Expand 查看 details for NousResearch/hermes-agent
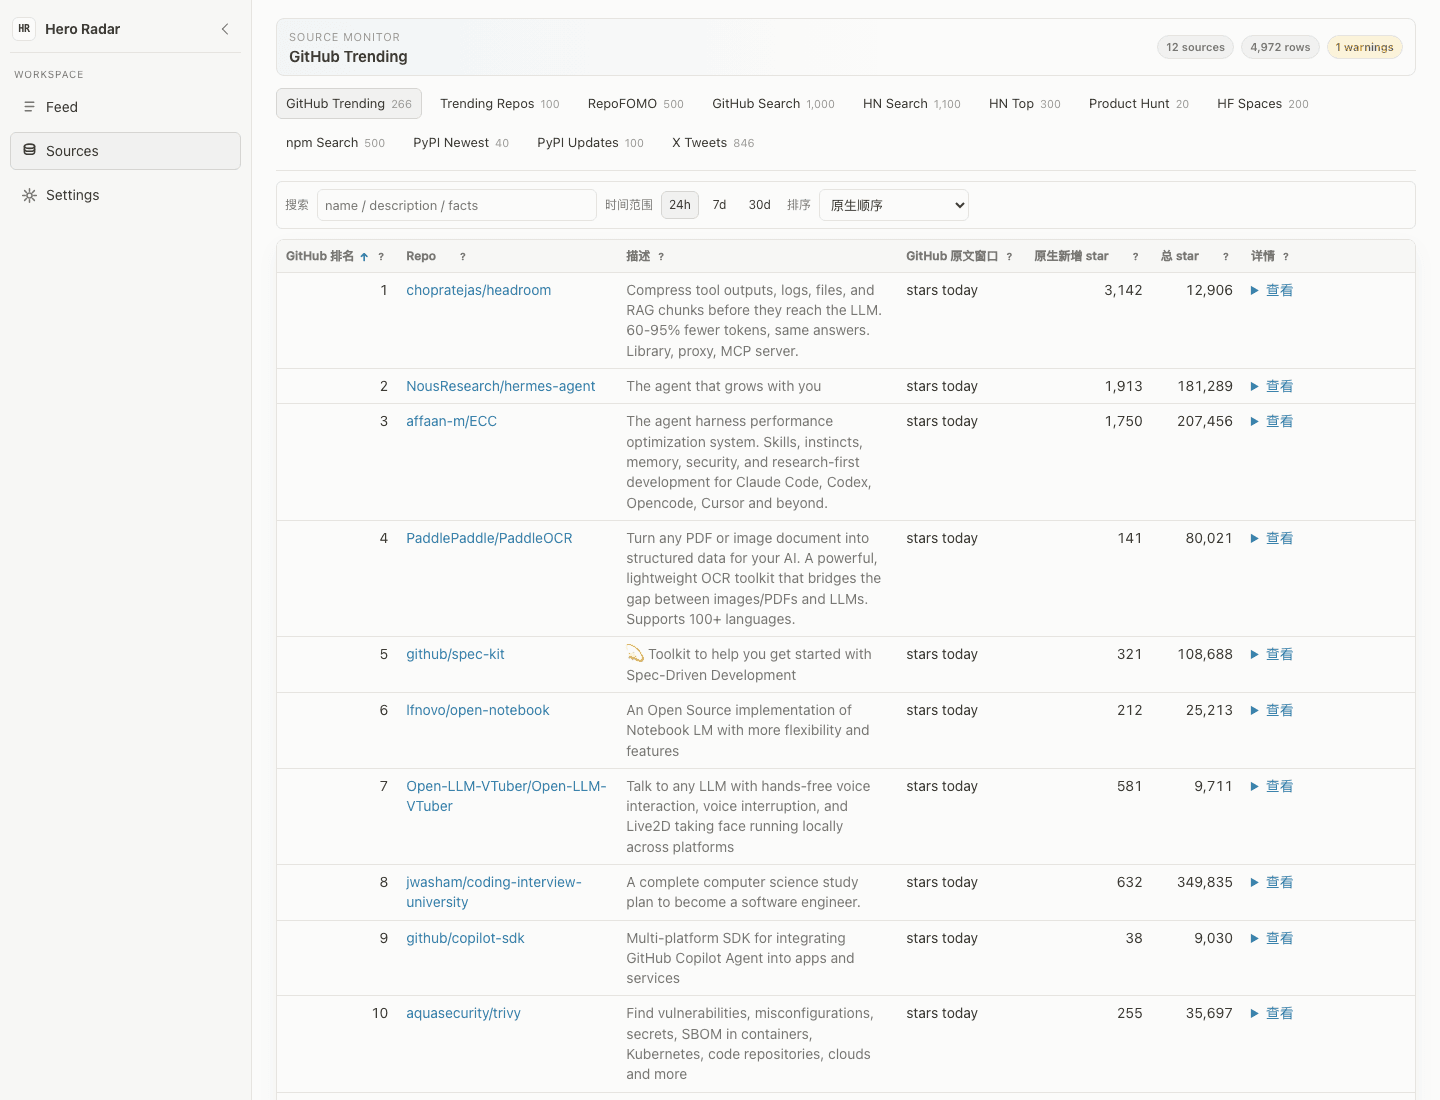 tap(1272, 386)
